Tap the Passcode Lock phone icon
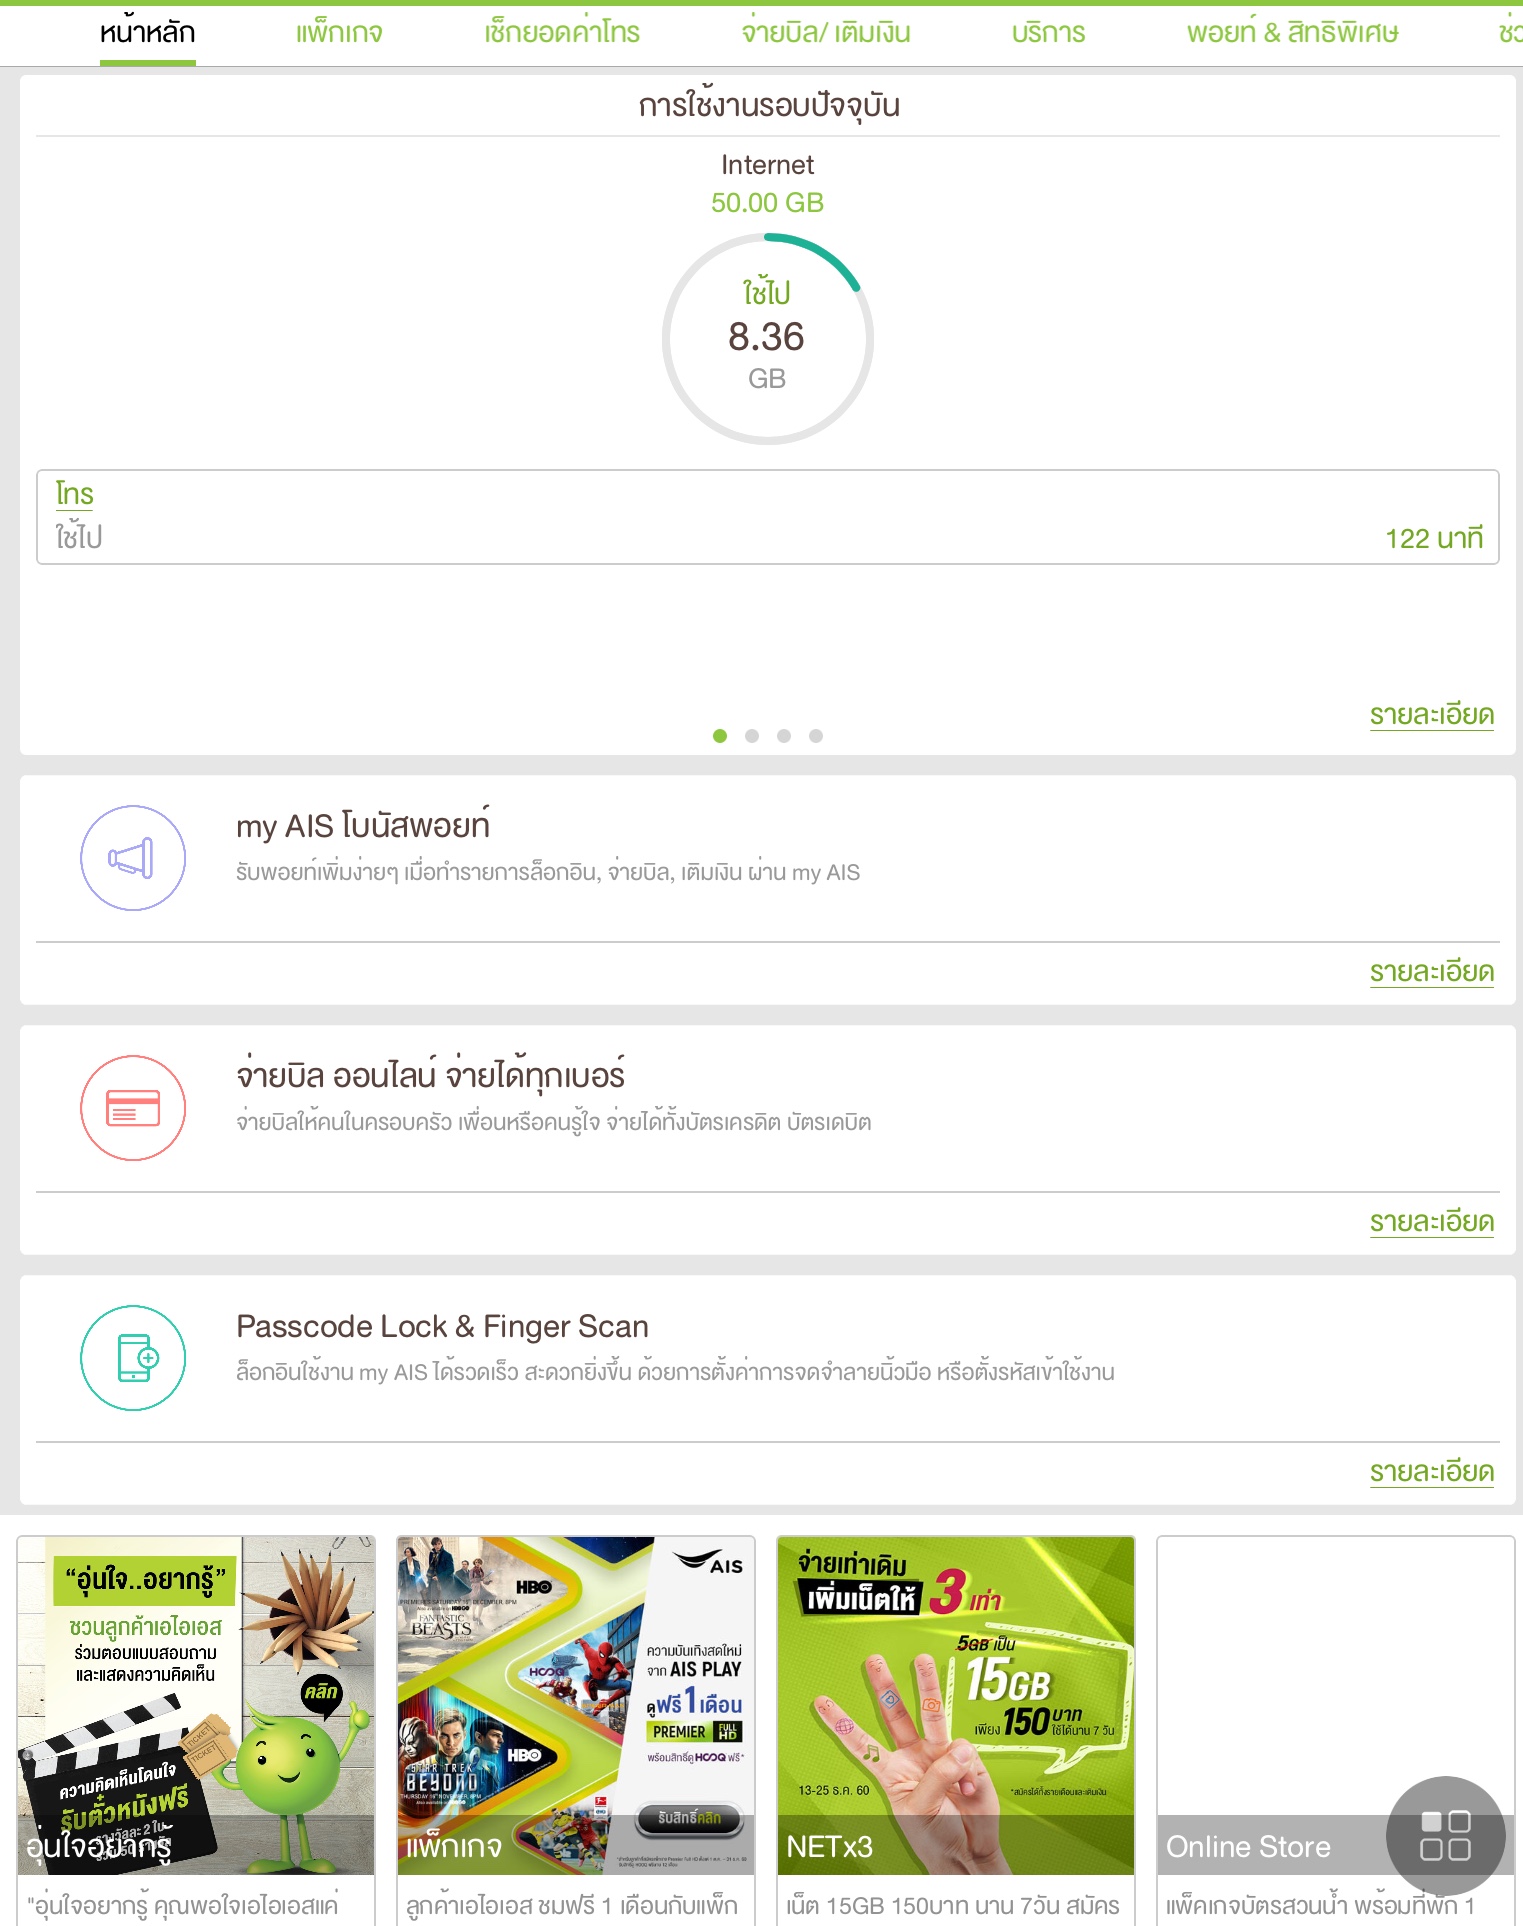 coord(133,1358)
